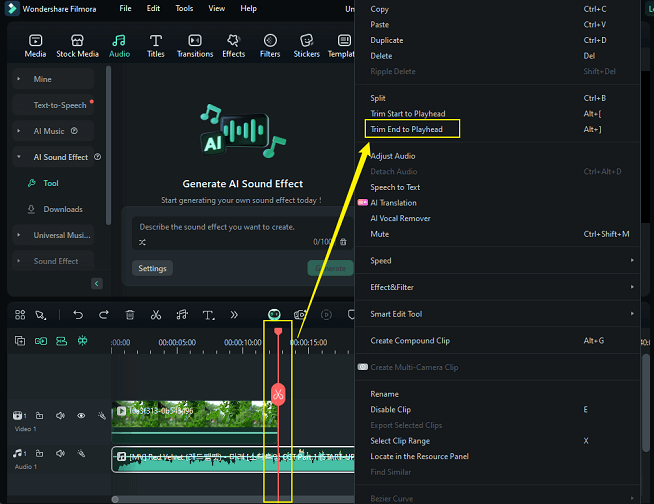
Task: Open the Filters tab
Action: point(270,46)
